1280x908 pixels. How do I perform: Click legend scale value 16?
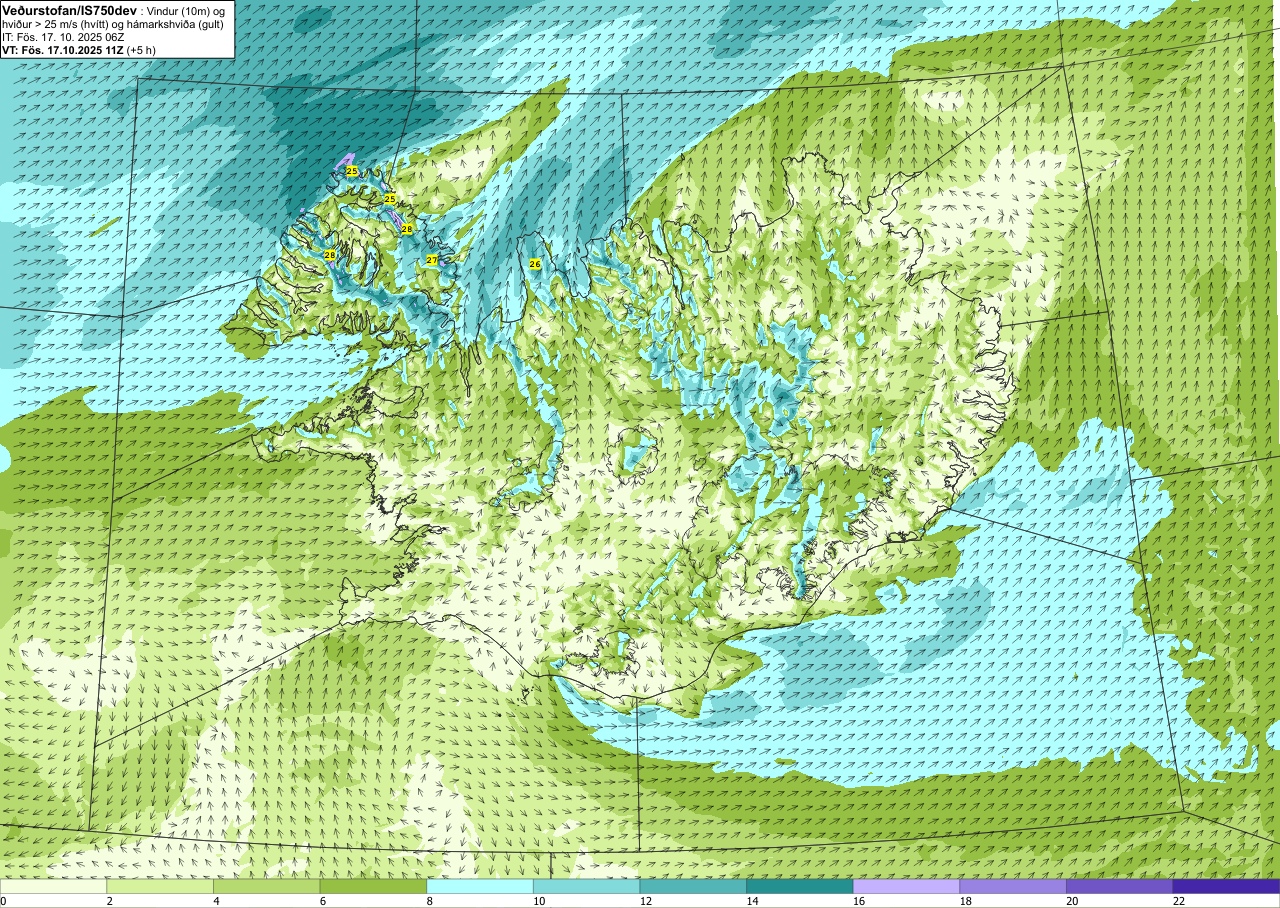pos(859,901)
